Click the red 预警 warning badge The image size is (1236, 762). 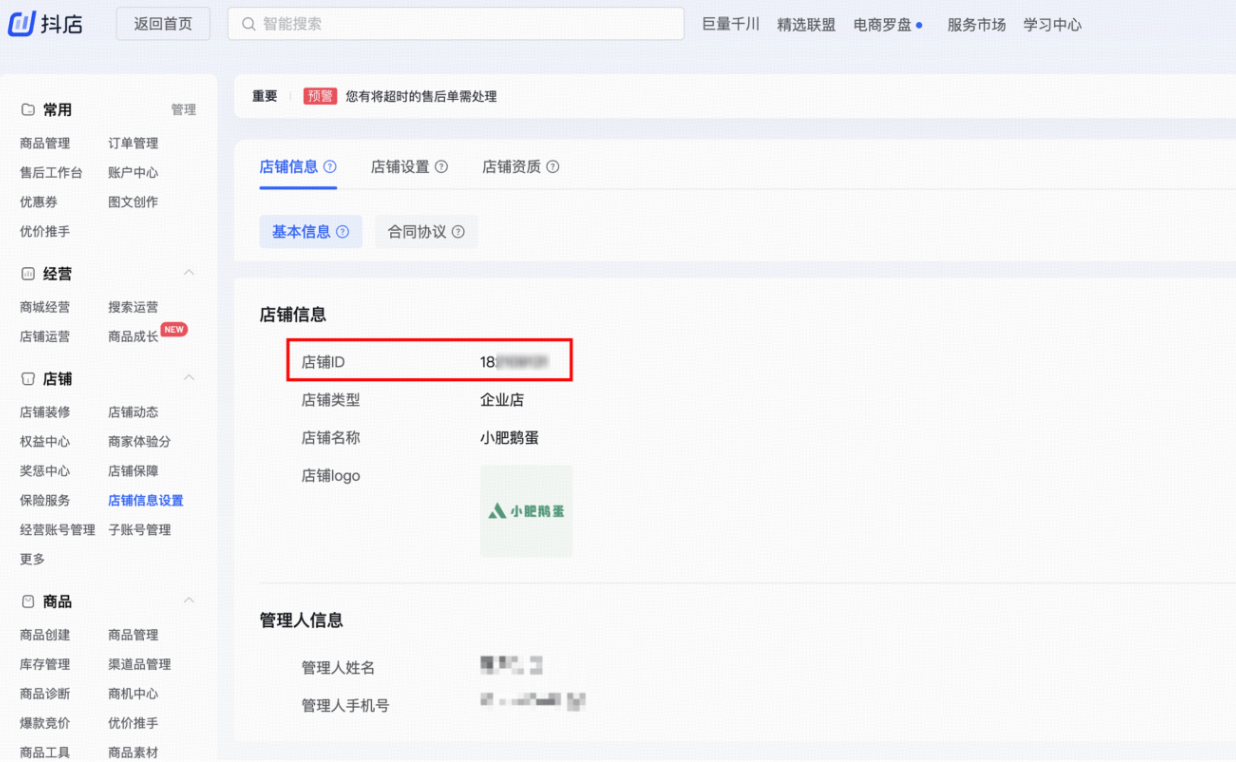coord(319,96)
